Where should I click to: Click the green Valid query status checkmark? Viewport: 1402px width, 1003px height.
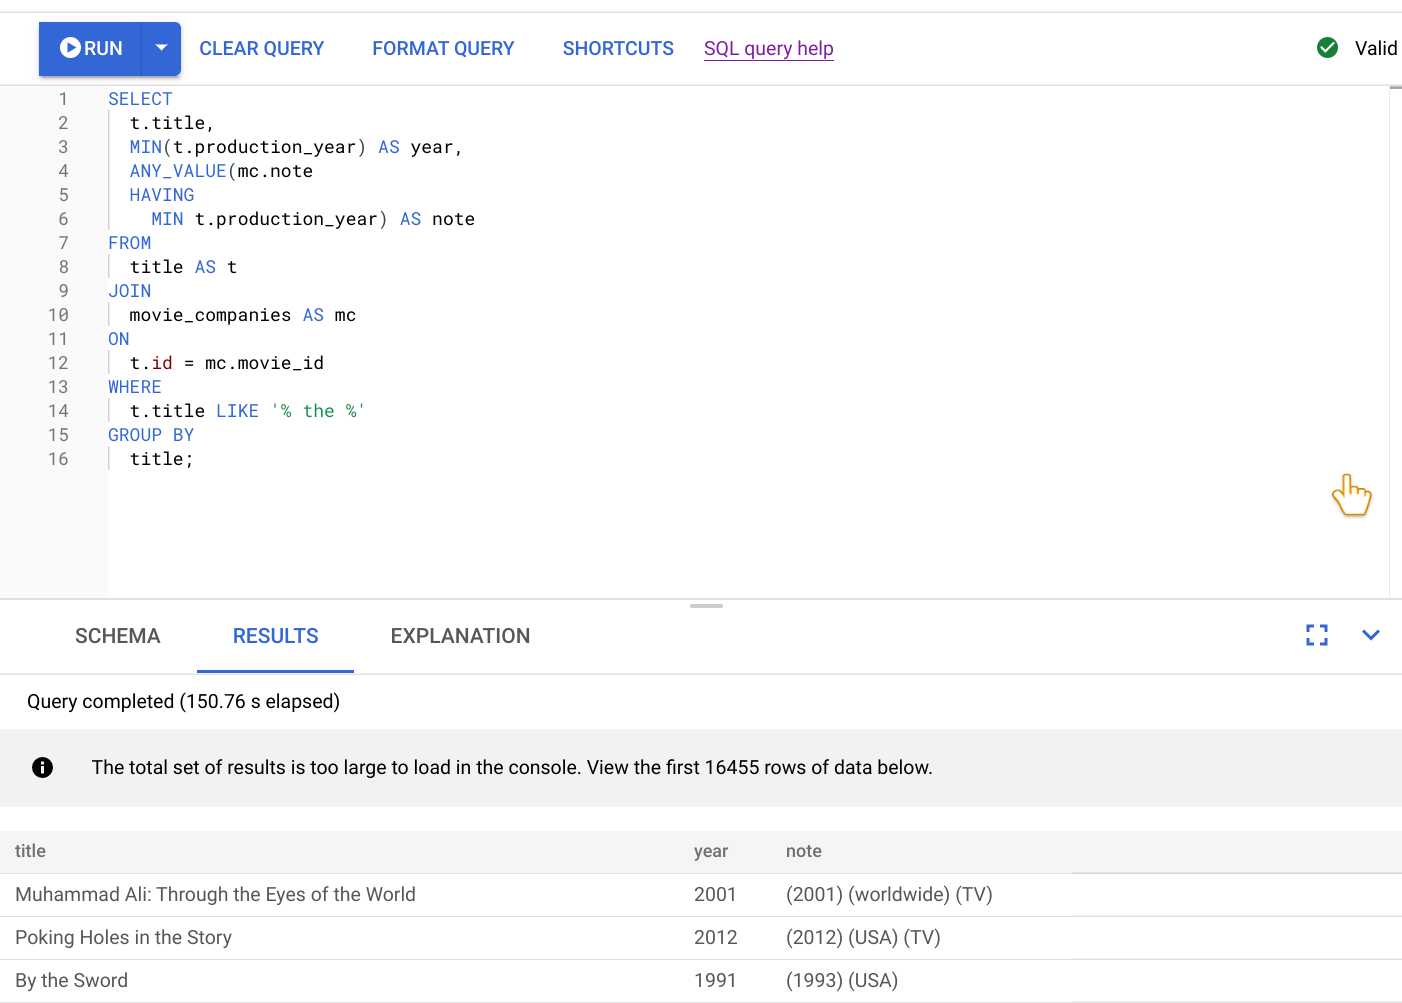point(1328,47)
